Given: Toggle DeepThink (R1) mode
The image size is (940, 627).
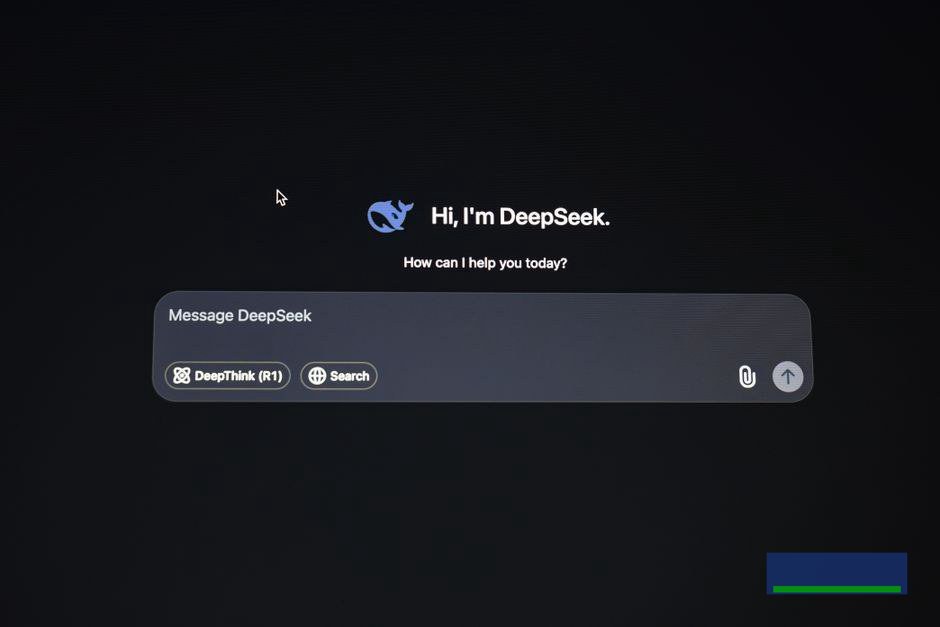Looking at the screenshot, I should pos(228,376).
